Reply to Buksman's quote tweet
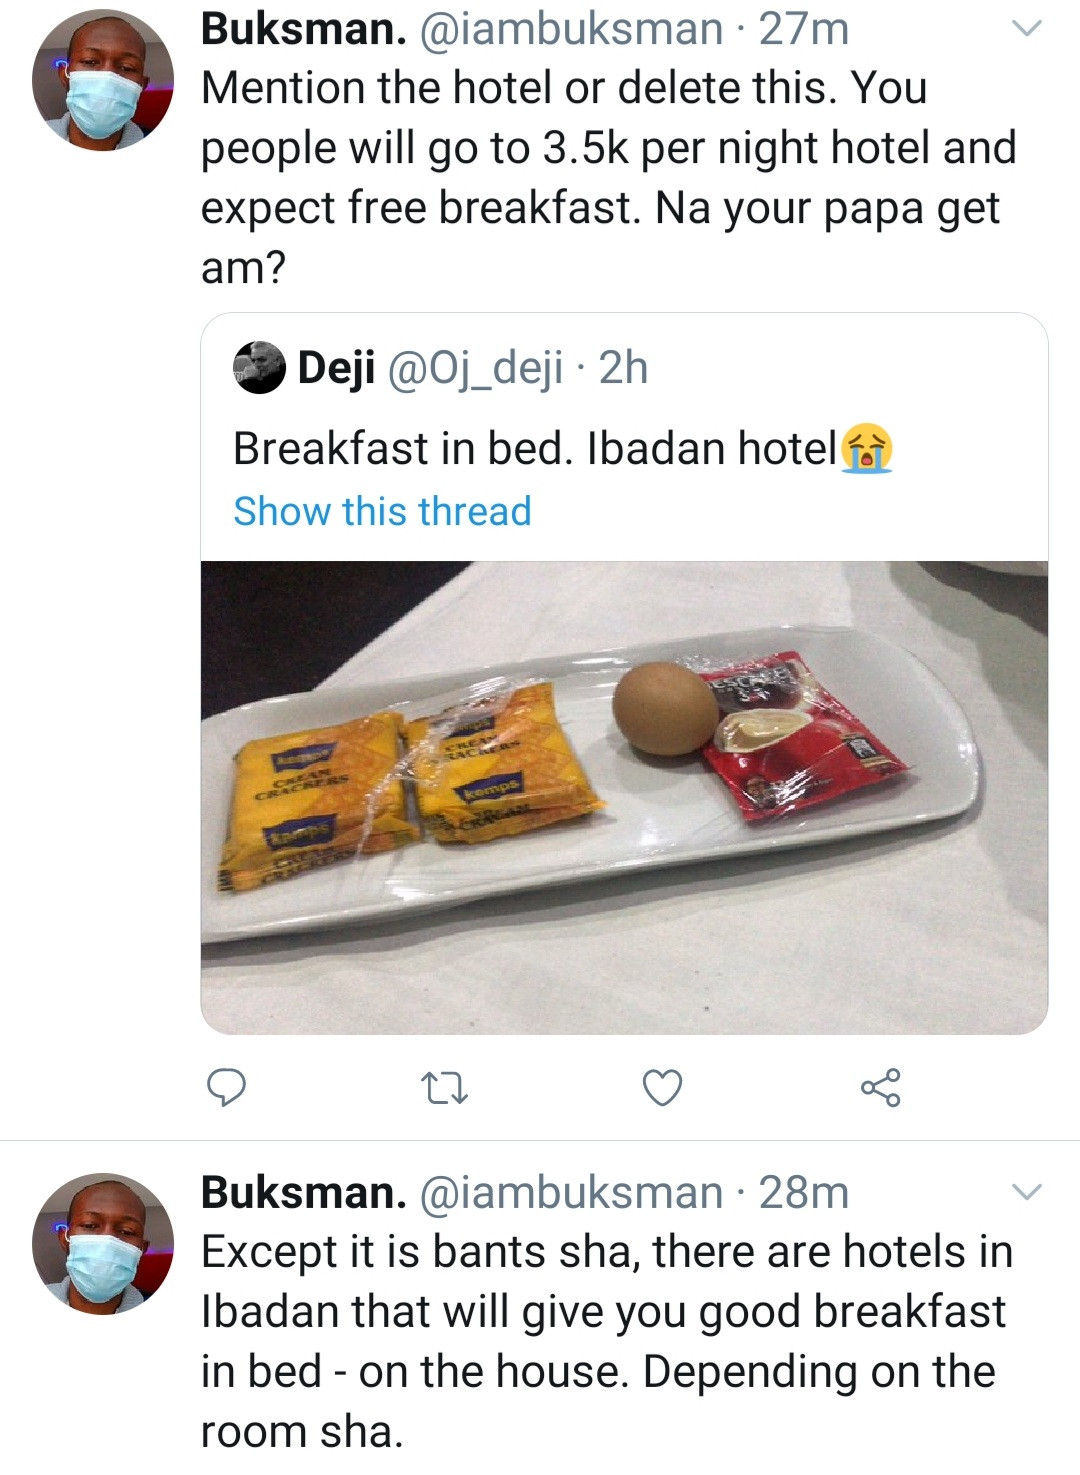1080x1475 pixels. pyautogui.click(x=226, y=1087)
